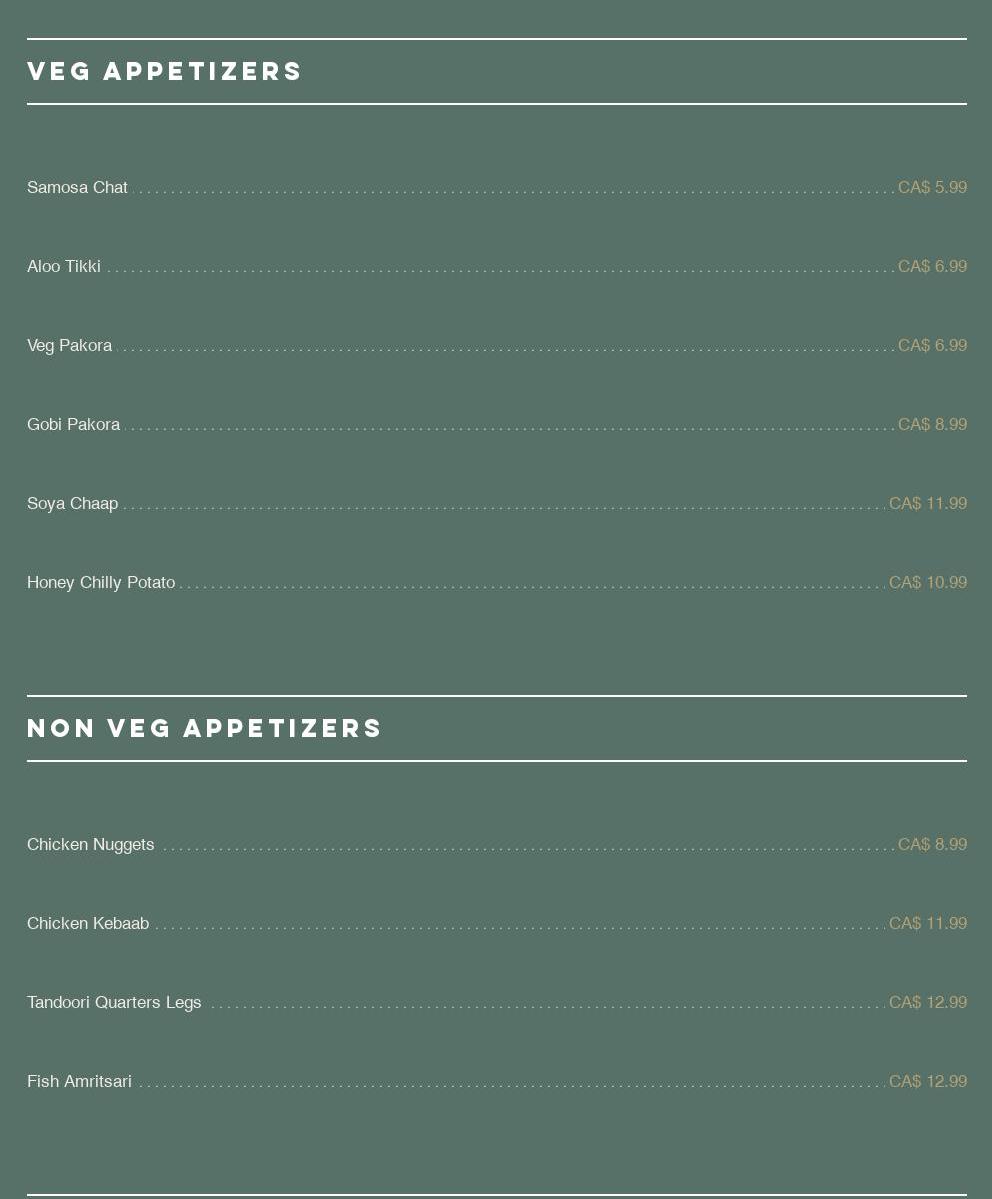Click Soya Chaap's CA$ 11.99 price
Screen dimensions: 992x1199
click(x=928, y=504)
